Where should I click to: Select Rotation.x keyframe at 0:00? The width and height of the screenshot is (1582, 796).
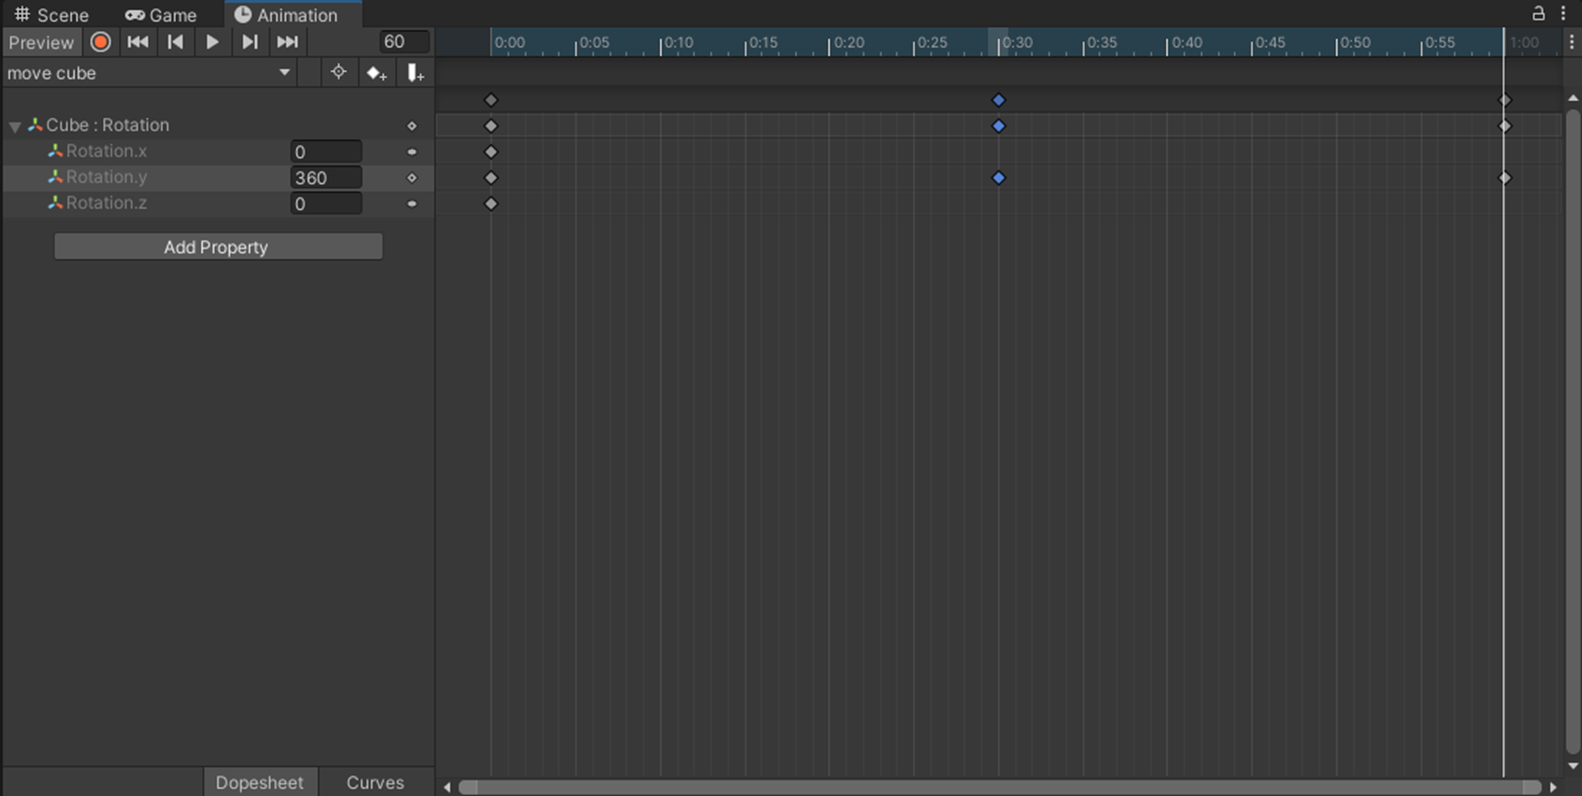pyautogui.click(x=491, y=152)
